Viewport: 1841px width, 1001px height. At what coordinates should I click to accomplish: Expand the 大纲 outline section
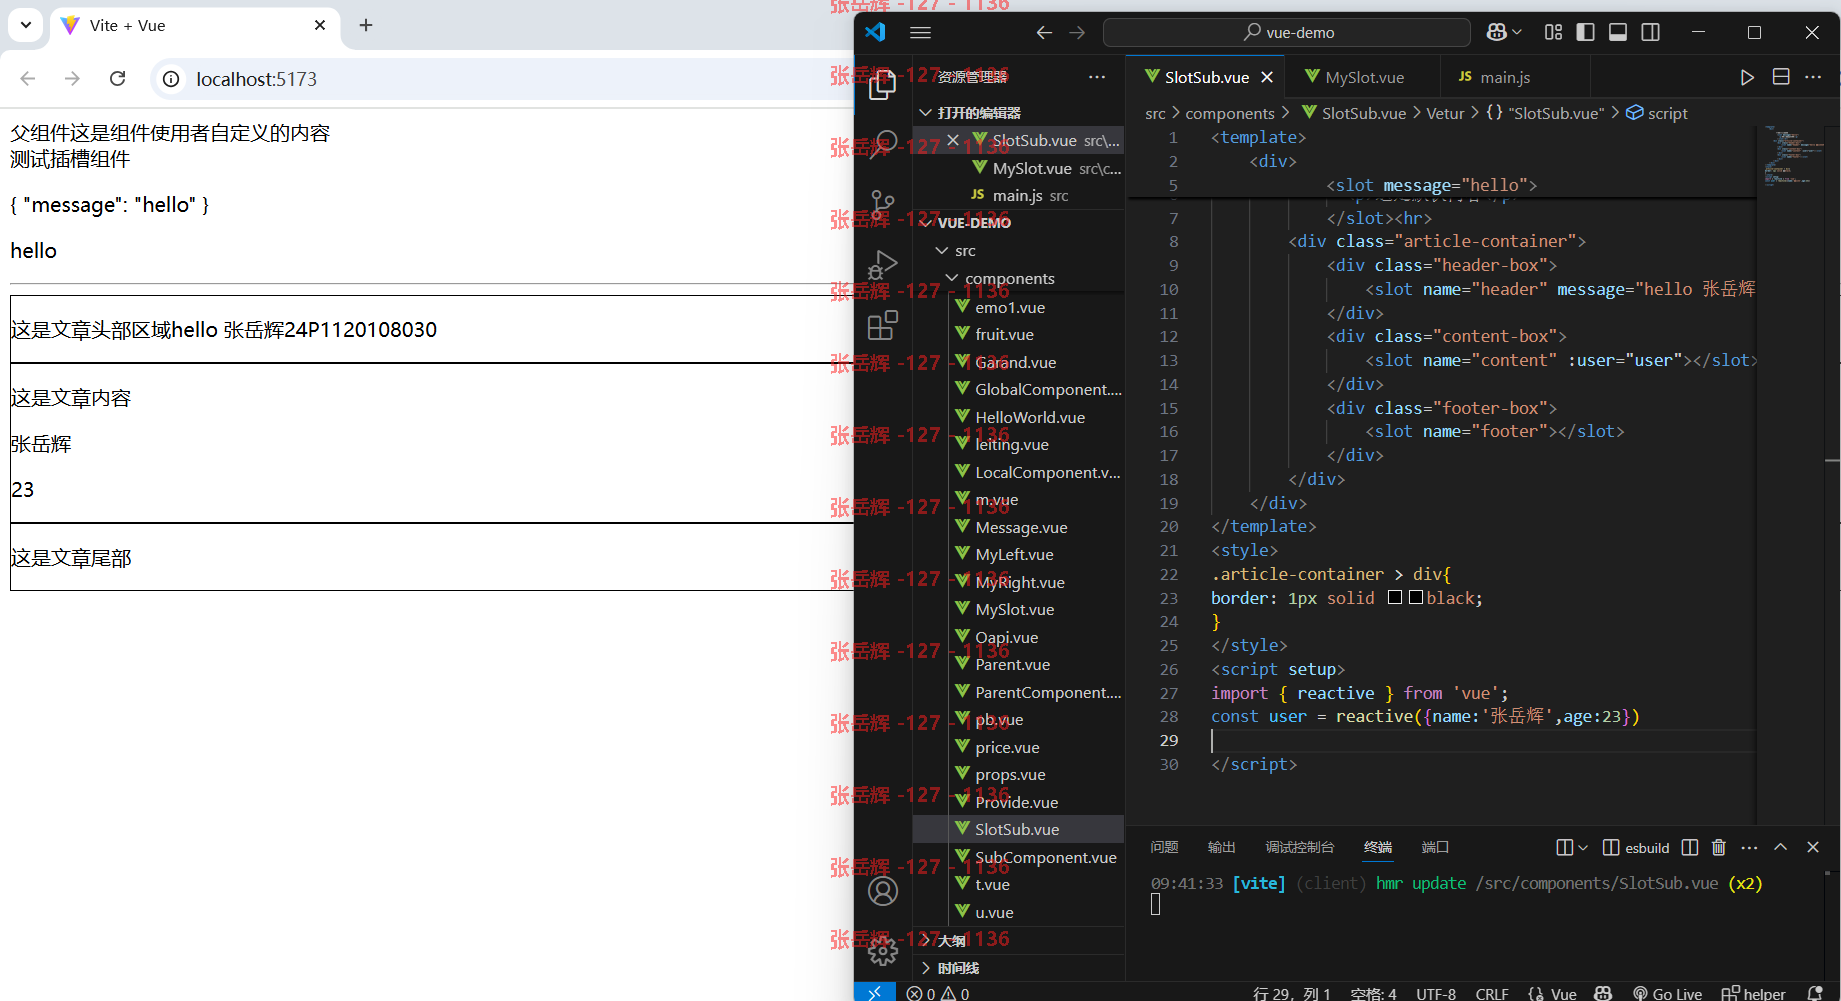click(1018, 940)
